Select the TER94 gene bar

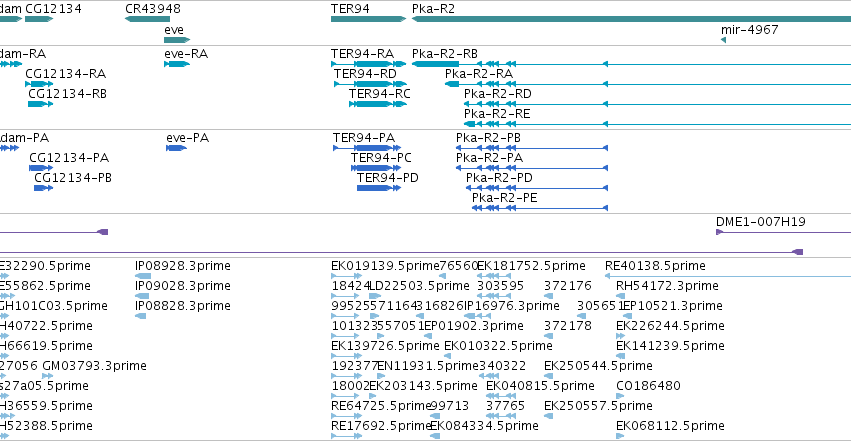[369, 19]
